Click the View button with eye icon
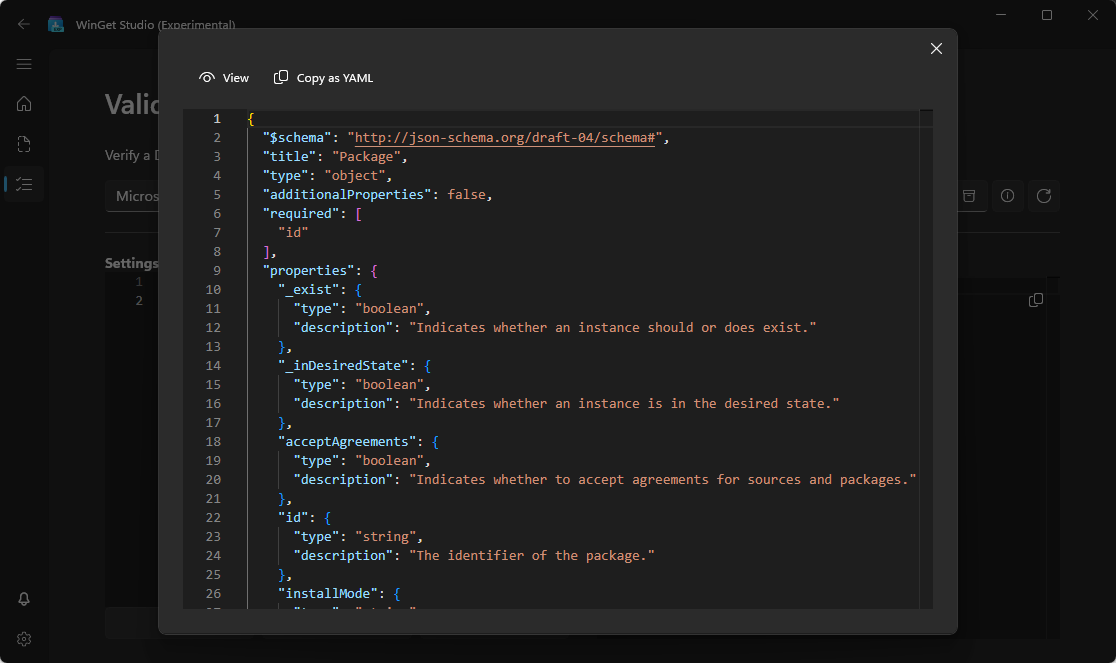Viewport: 1116px width, 663px height. tap(224, 78)
